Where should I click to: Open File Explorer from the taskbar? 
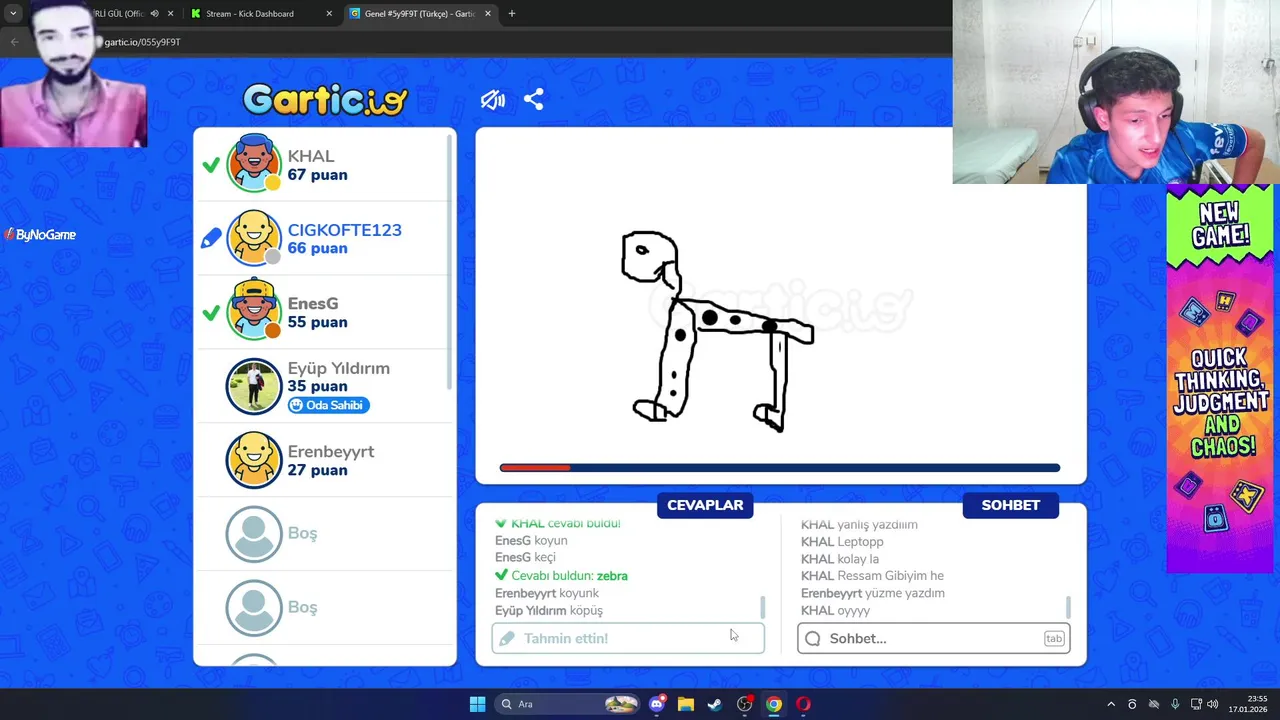[686, 704]
